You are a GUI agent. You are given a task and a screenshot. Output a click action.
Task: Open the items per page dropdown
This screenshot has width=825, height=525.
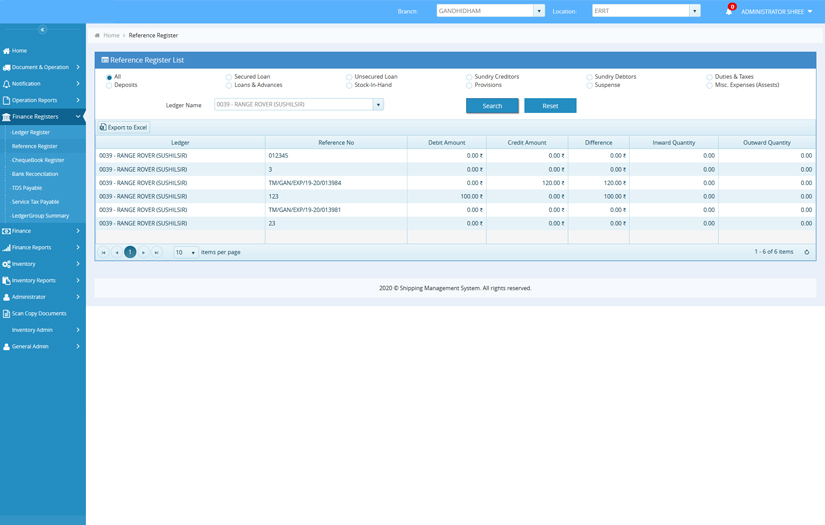(186, 253)
